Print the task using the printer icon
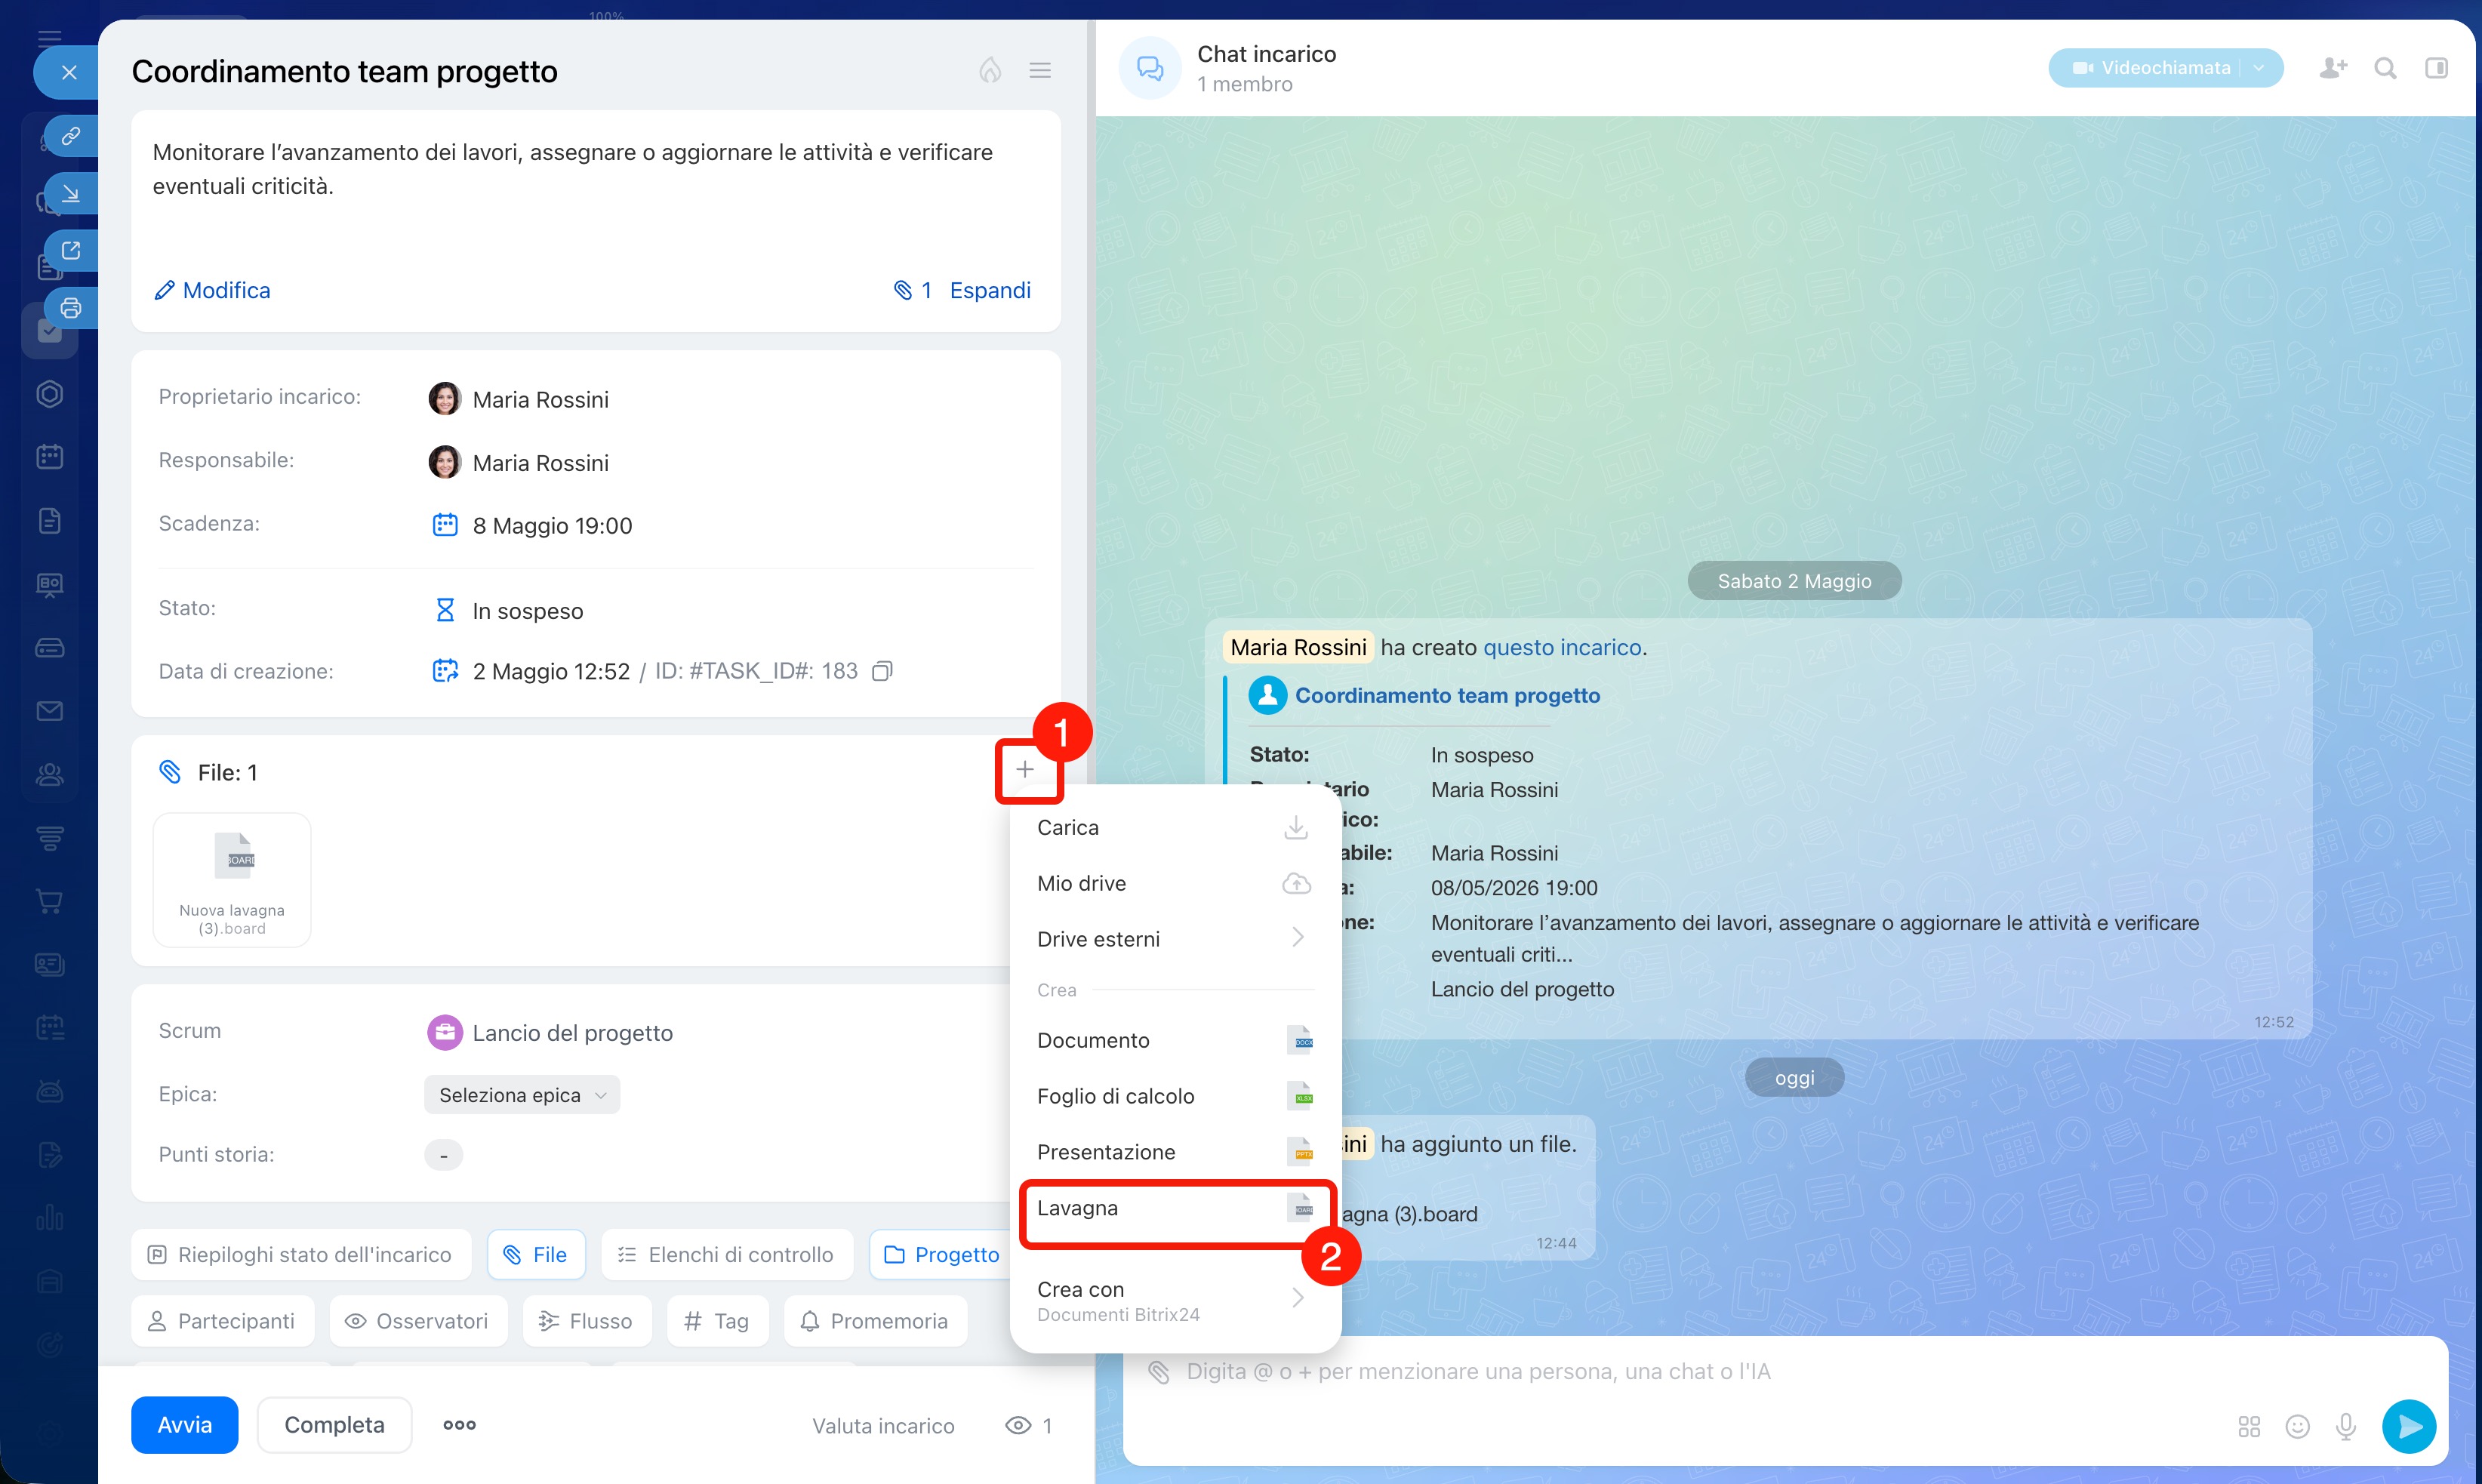This screenshot has width=2482, height=1484. click(x=70, y=308)
